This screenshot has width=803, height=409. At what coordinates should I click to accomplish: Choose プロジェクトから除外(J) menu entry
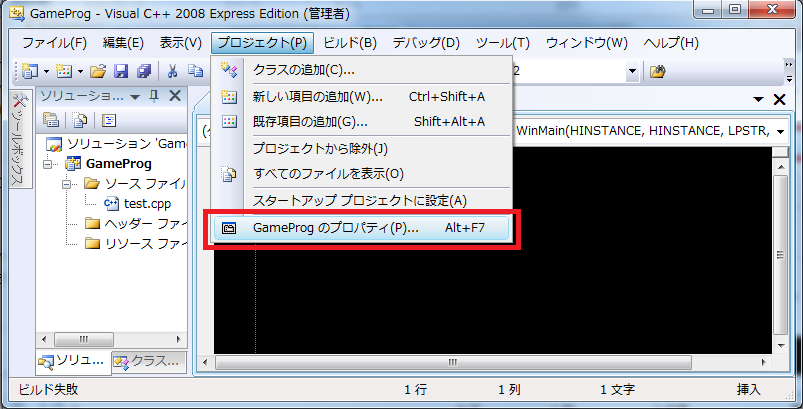click(x=362, y=149)
